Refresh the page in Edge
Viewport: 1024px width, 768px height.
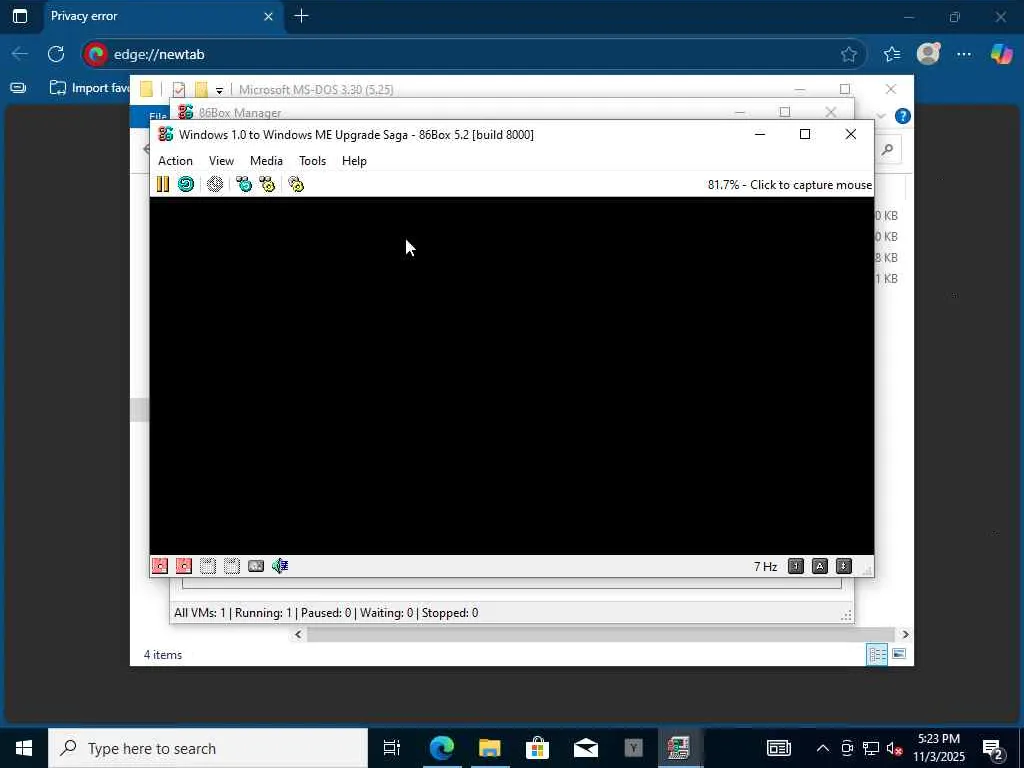point(56,54)
